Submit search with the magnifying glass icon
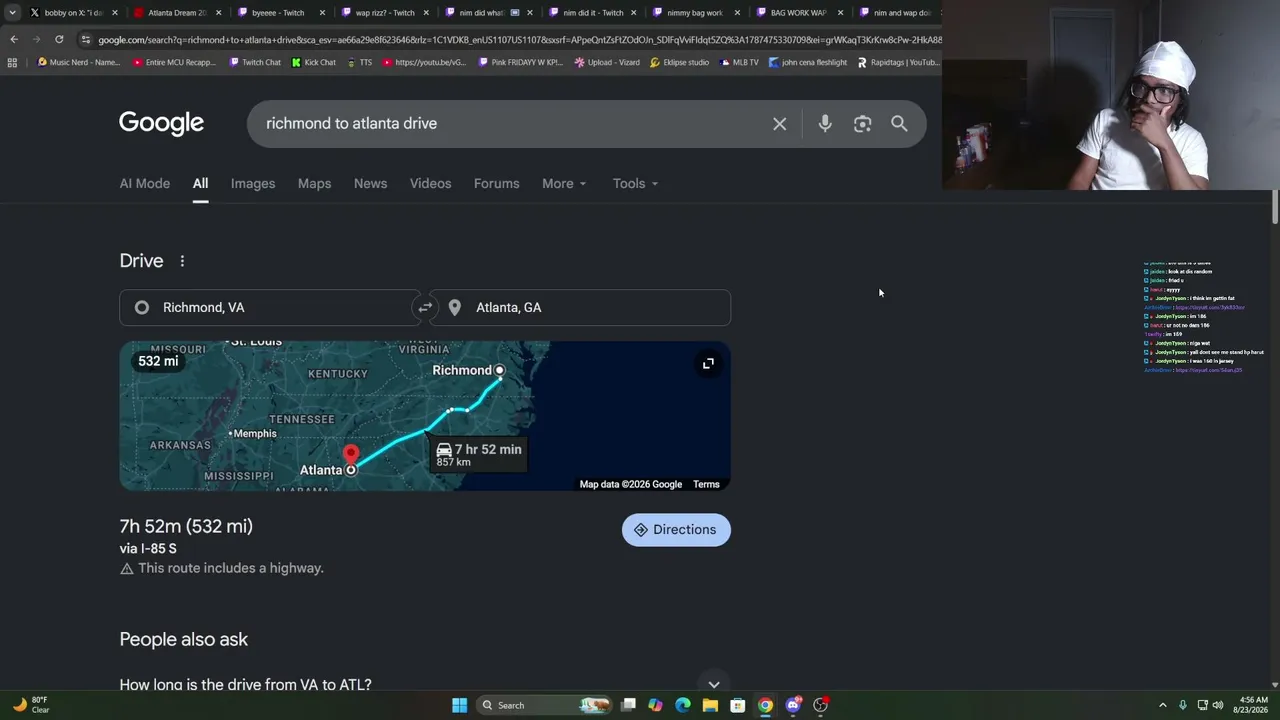 coord(899,124)
